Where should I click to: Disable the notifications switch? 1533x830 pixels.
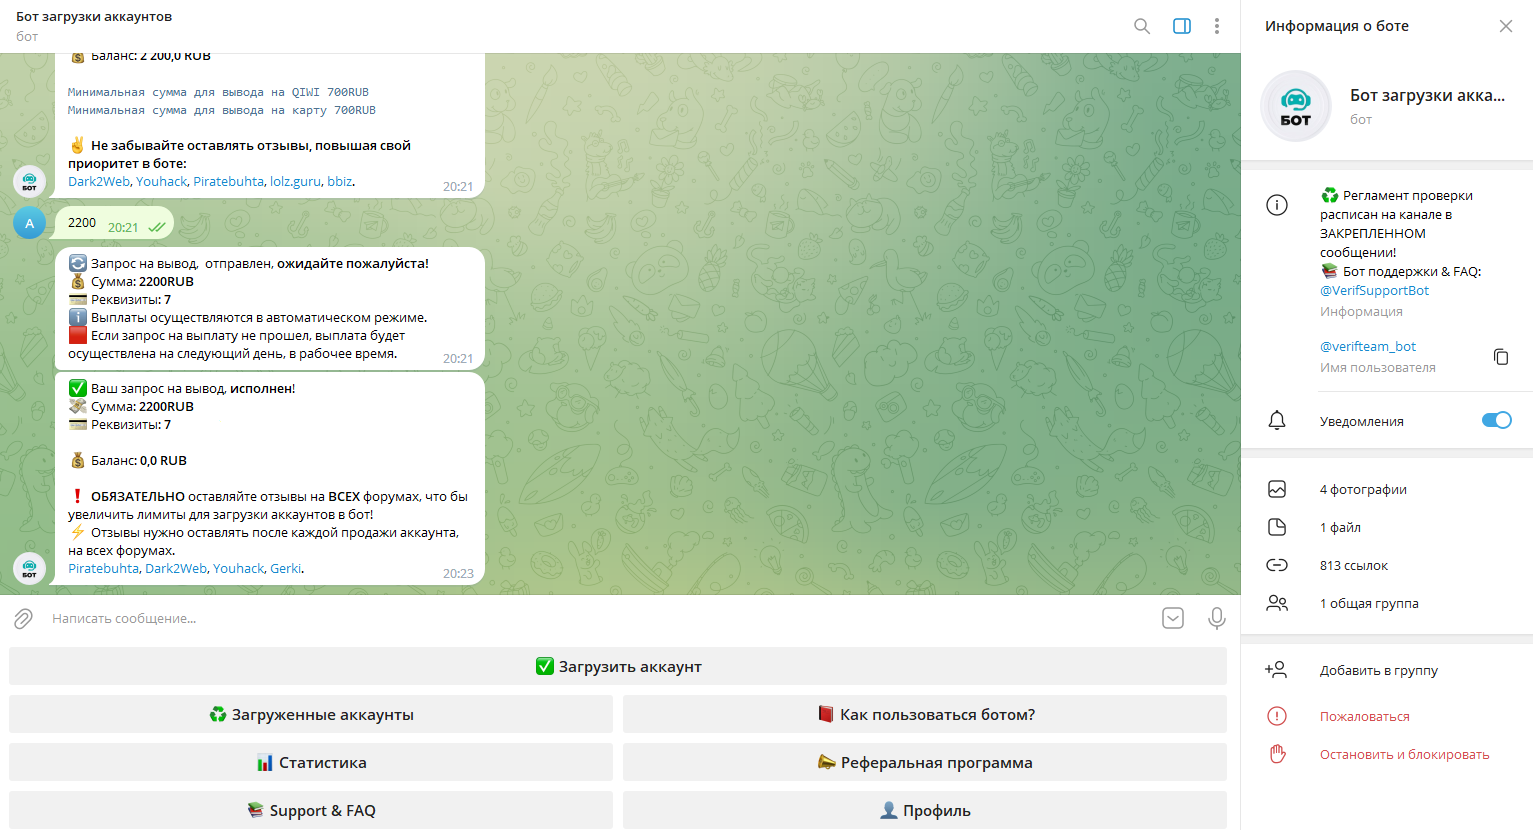pos(1496,420)
